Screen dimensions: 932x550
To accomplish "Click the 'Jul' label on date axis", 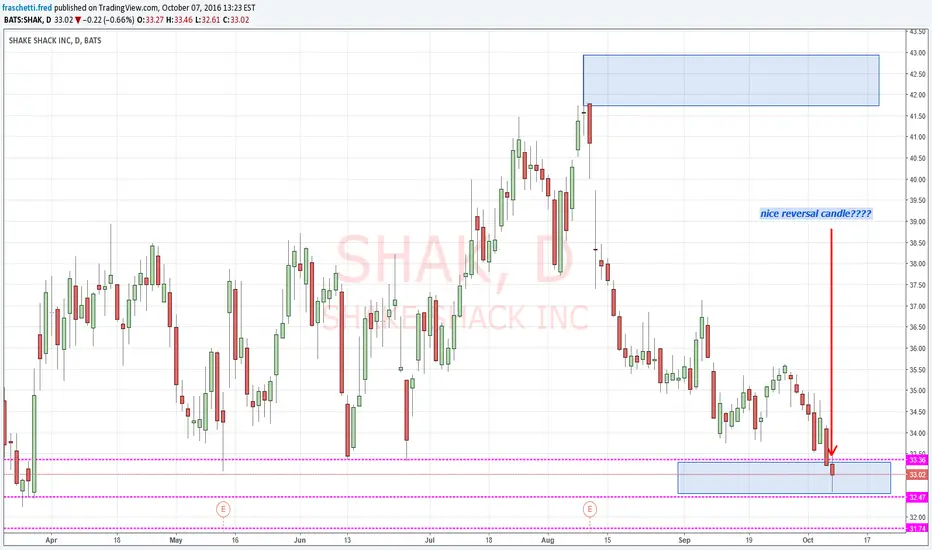I will click(x=430, y=540).
